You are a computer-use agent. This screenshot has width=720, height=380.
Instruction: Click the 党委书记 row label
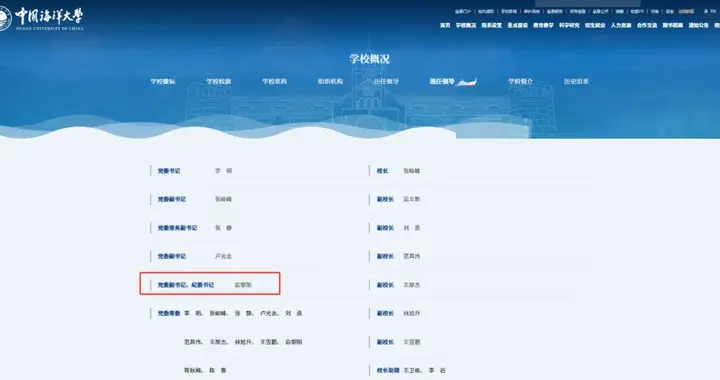[x=169, y=171]
